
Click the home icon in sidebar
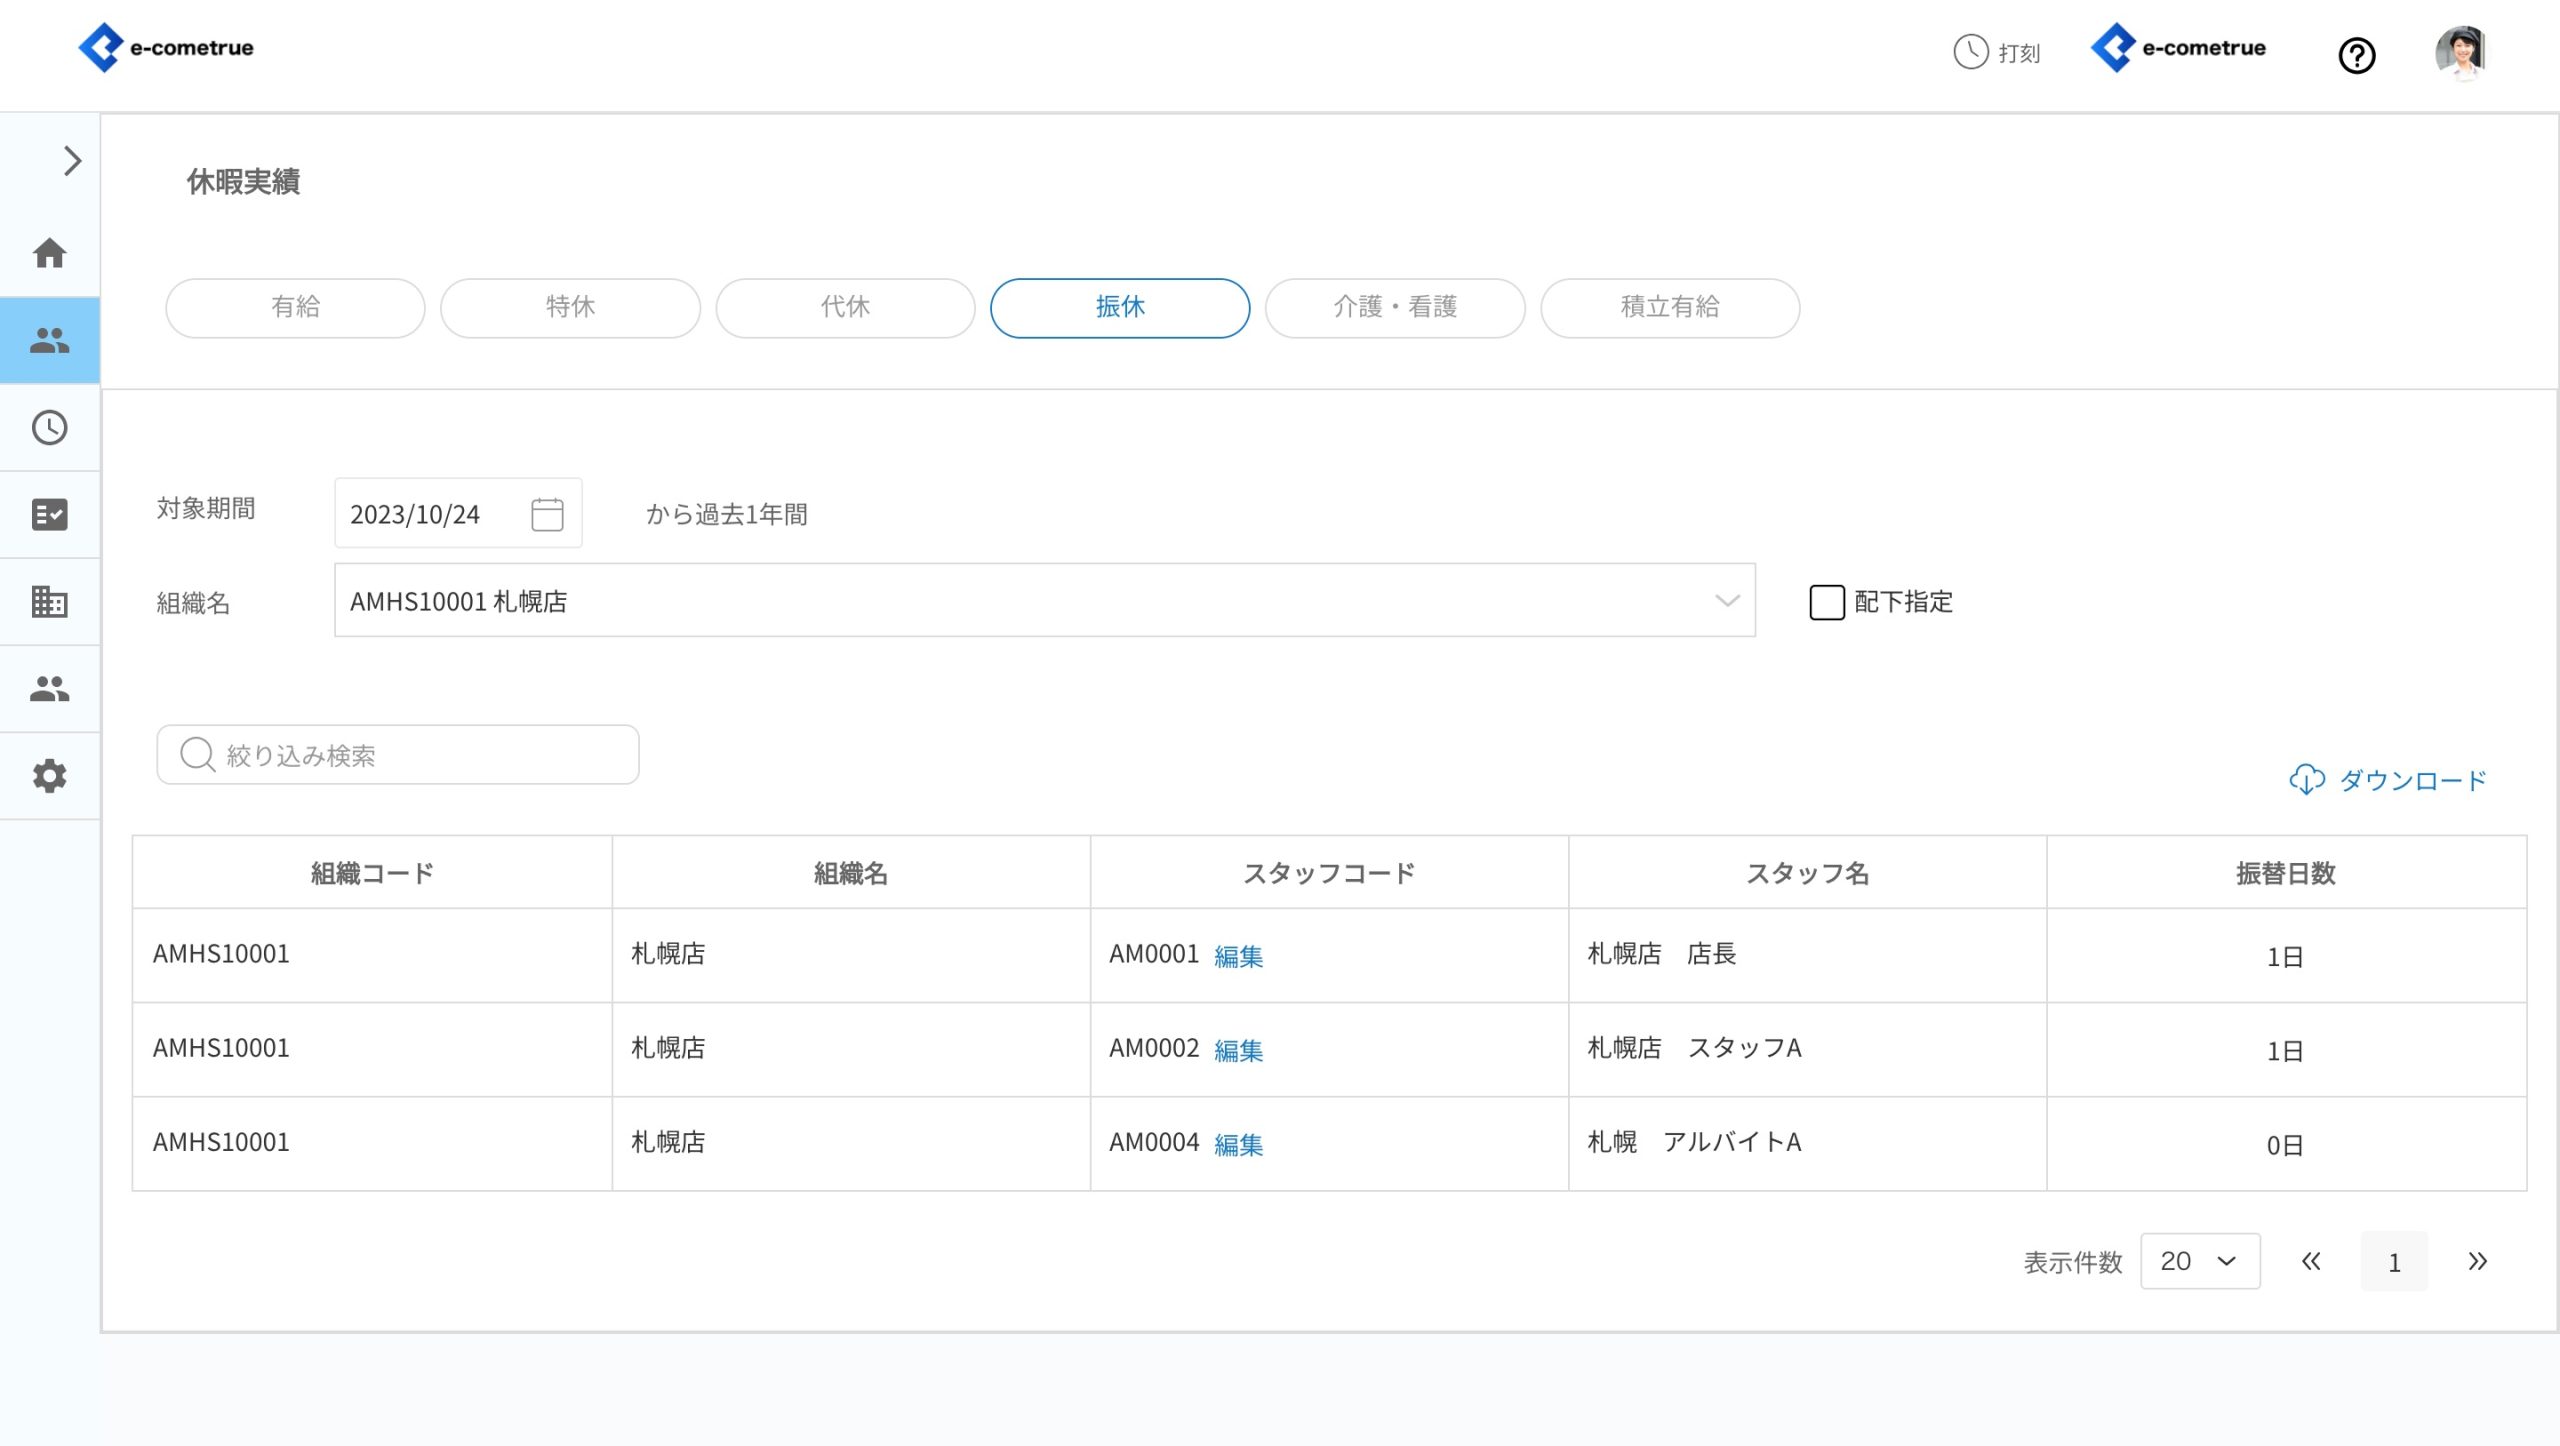tap(49, 253)
